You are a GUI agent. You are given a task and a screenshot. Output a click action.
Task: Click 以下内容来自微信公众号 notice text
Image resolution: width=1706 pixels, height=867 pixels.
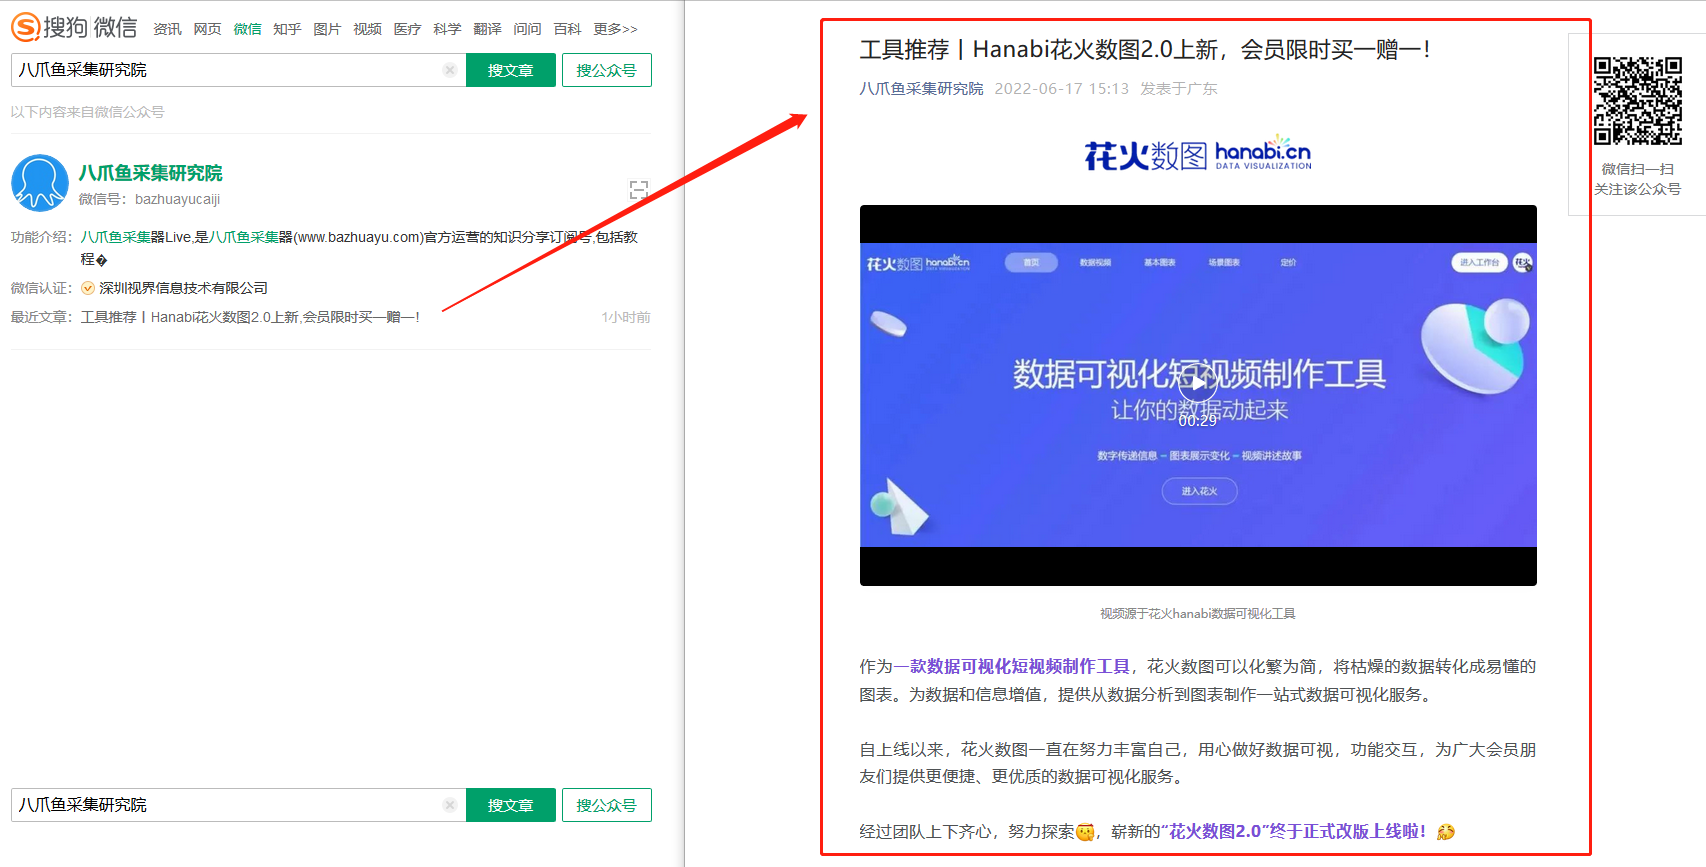click(88, 112)
